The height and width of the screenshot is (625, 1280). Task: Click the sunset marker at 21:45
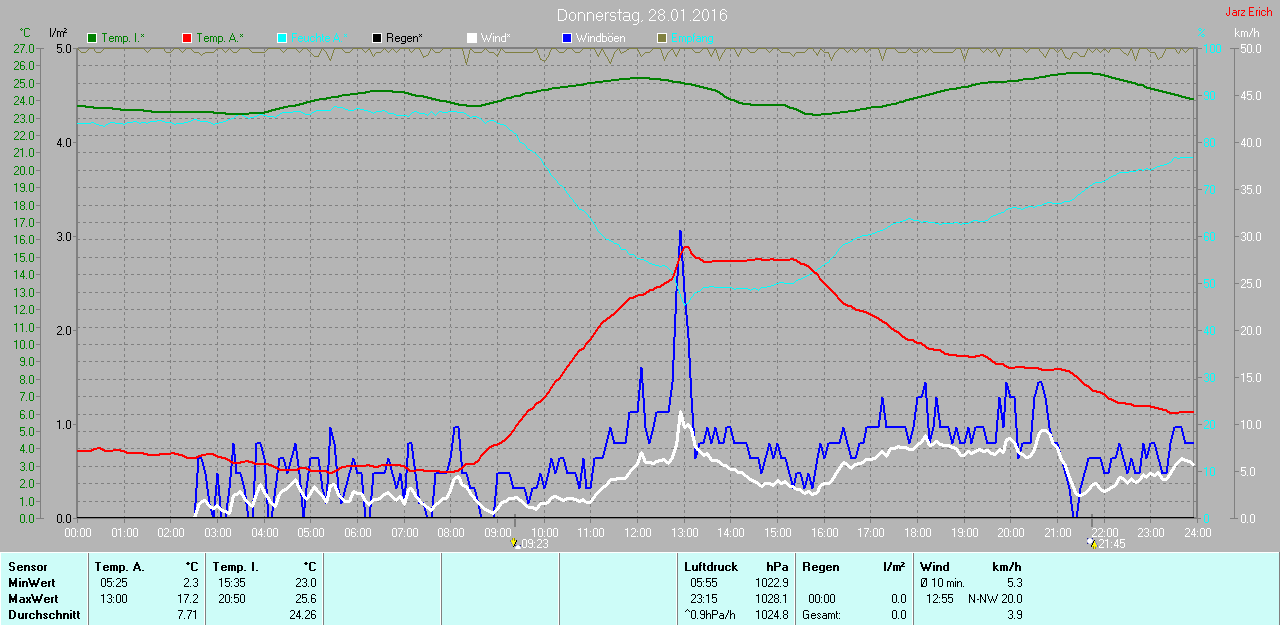coord(1092,543)
